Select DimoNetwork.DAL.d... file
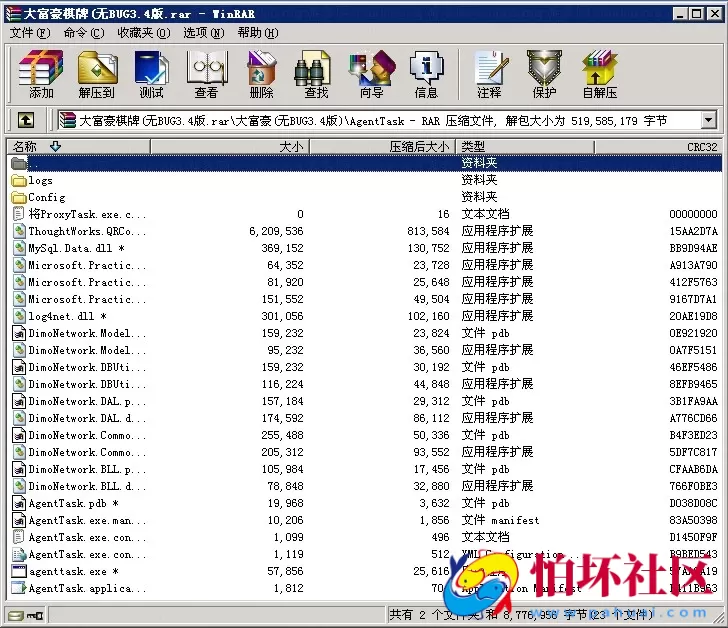Screen dimensions: 728x628 point(364,418)
